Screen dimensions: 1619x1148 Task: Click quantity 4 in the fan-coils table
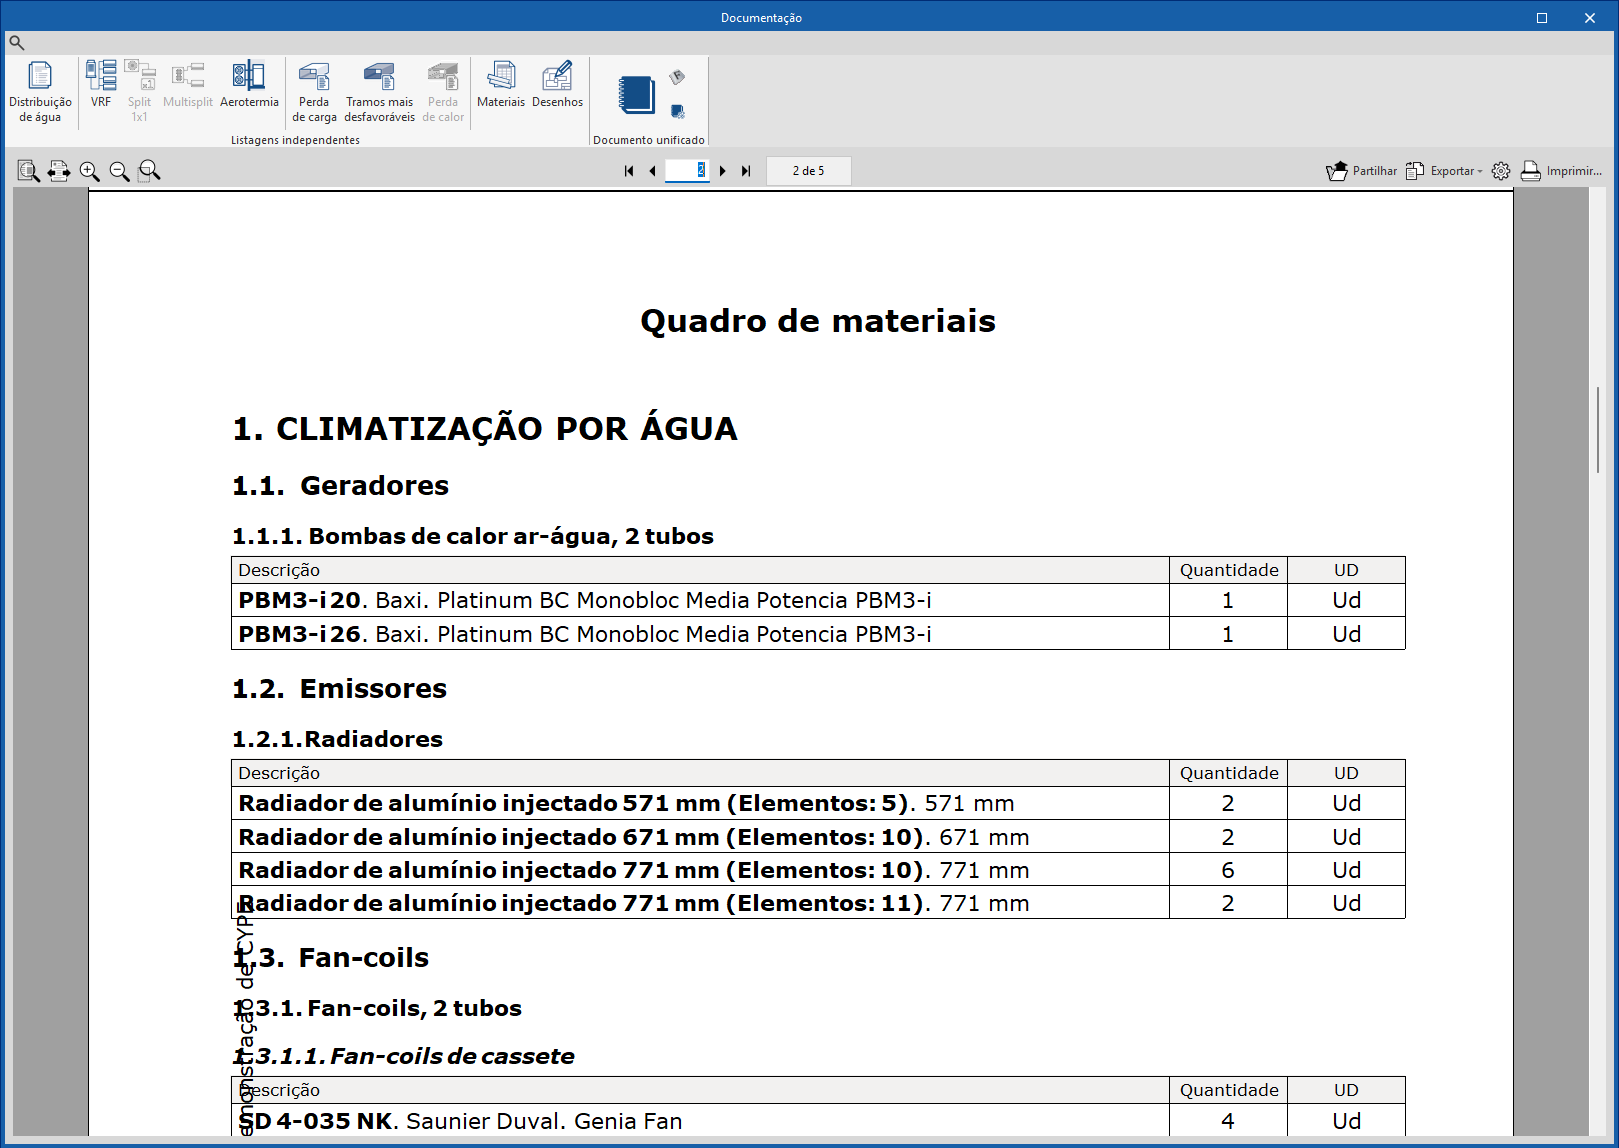[1228, 1121]
